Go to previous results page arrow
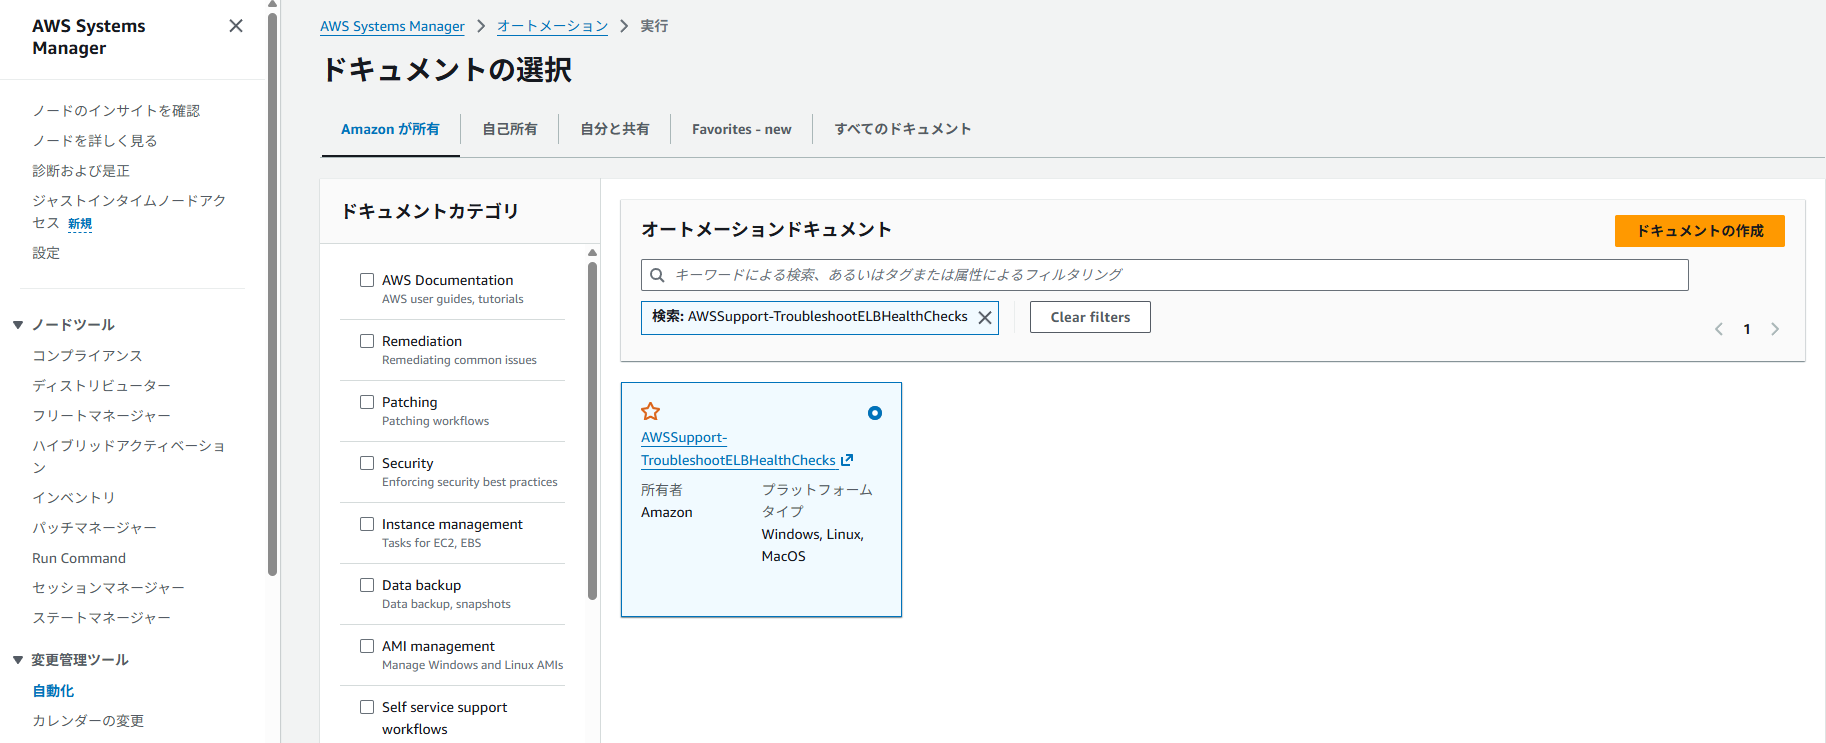1826x743 pixels. click(x=1719, y=329)
